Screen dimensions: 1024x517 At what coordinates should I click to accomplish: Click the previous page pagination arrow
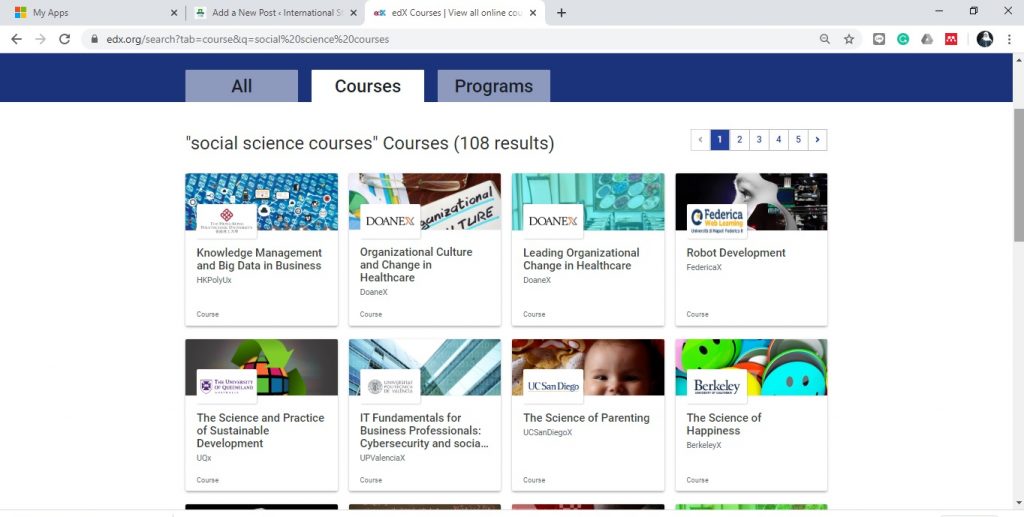tap(700, 140)
